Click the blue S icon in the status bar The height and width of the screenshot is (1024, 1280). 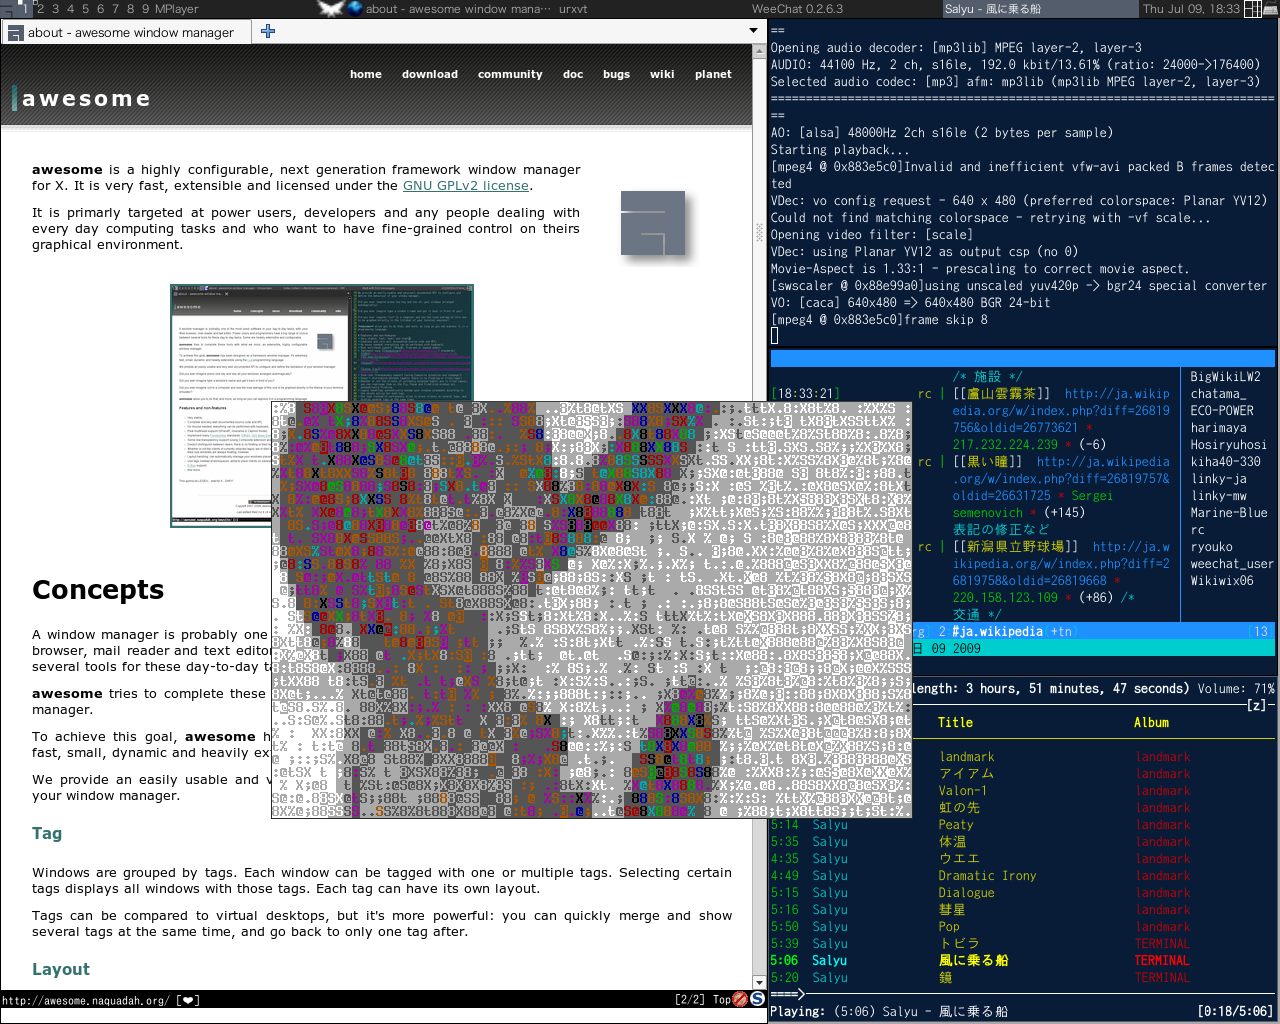tap(757, 999)
